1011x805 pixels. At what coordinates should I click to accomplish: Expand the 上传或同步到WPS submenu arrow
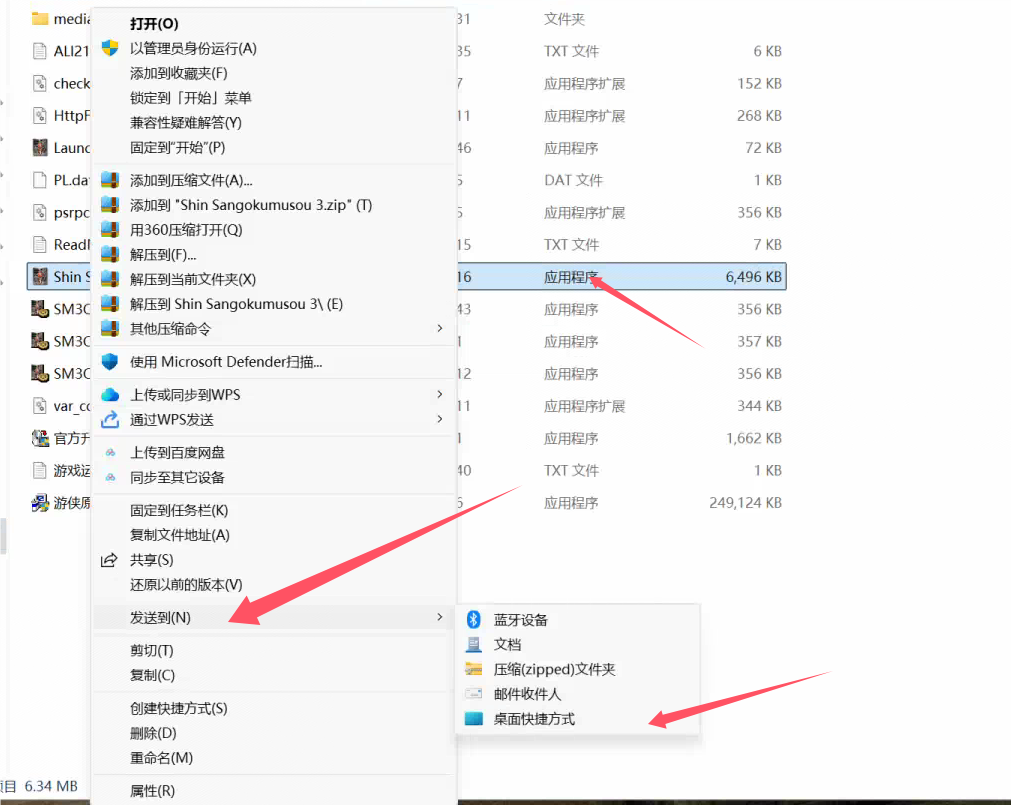point(440,394)
